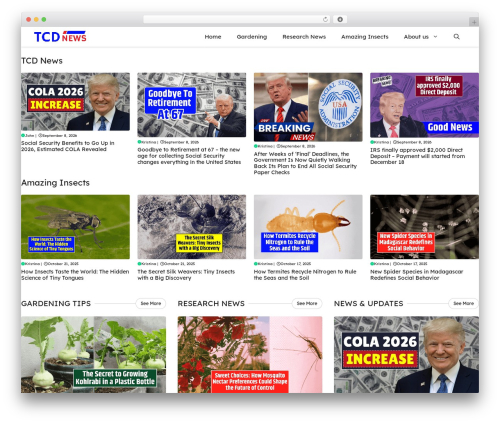Click See More for Research News

click(x=307, y=303)
